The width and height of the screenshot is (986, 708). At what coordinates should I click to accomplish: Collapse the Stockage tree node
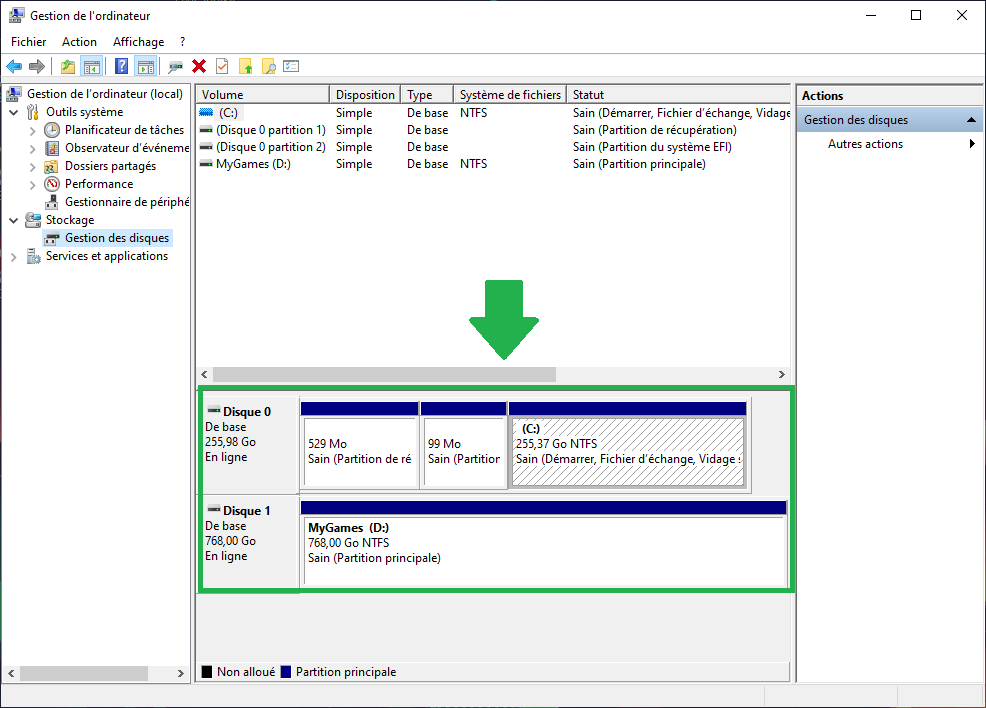pyautogui.click(x=14, y=221)
